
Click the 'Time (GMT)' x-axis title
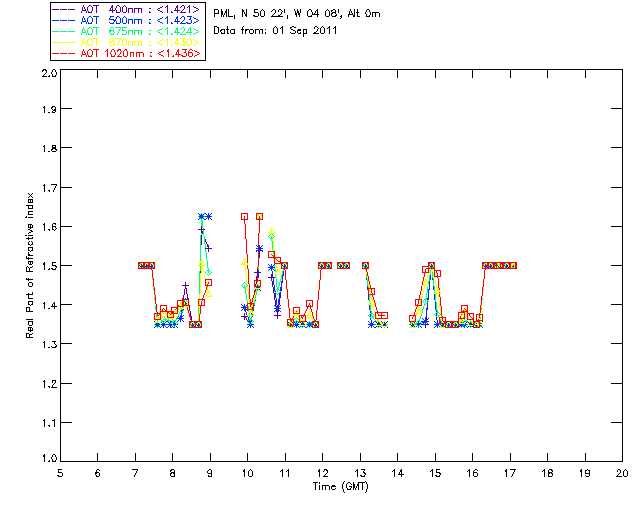tap(340, 487)
